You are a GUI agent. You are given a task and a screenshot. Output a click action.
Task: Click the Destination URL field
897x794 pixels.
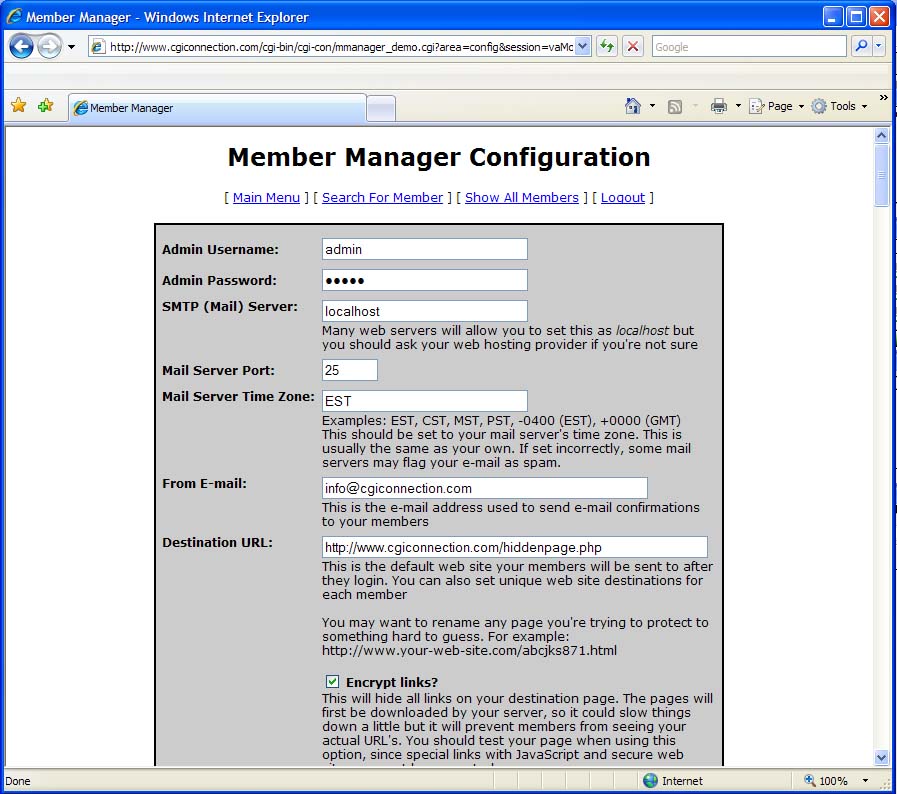point(514,547)
